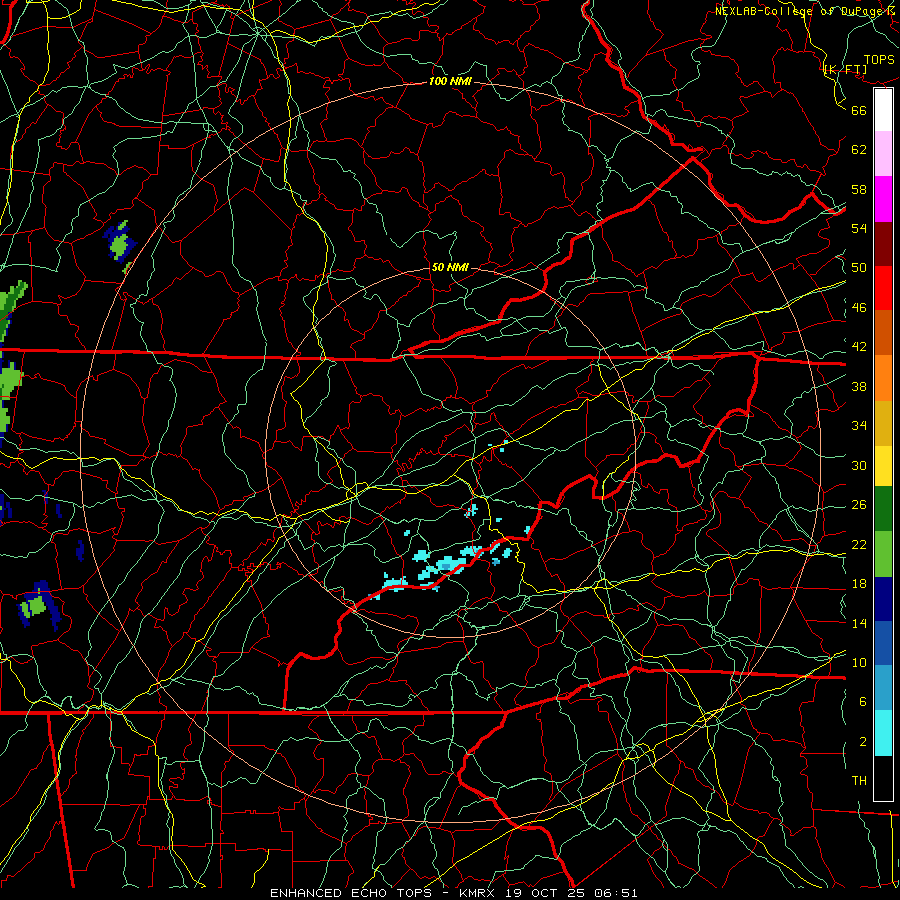Click the gold legend swatch
This screenshot has height=900, width=900.
(x=883, y=423)
